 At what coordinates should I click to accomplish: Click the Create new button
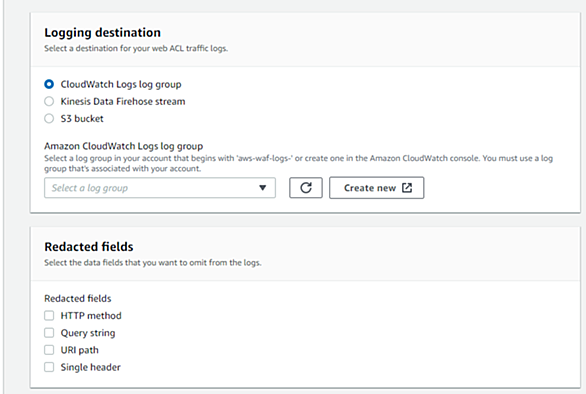(x=377, y=188)
